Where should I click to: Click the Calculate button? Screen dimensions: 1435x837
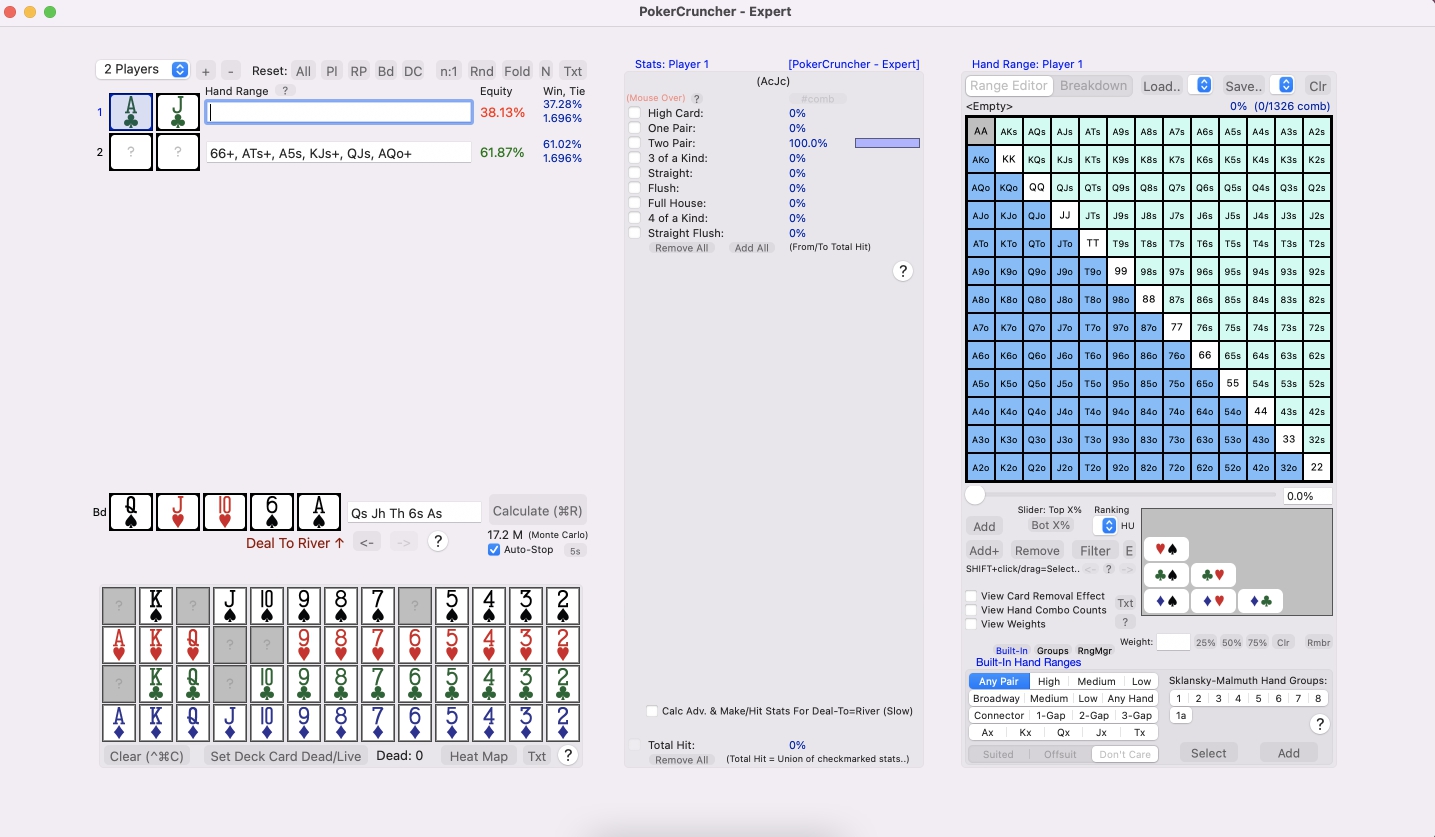[x=537, y=510]
